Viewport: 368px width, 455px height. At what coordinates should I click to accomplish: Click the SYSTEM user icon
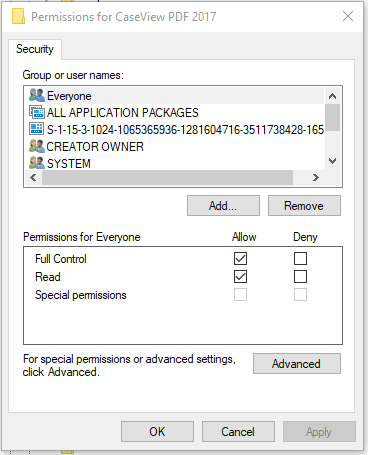click(37, 163)
